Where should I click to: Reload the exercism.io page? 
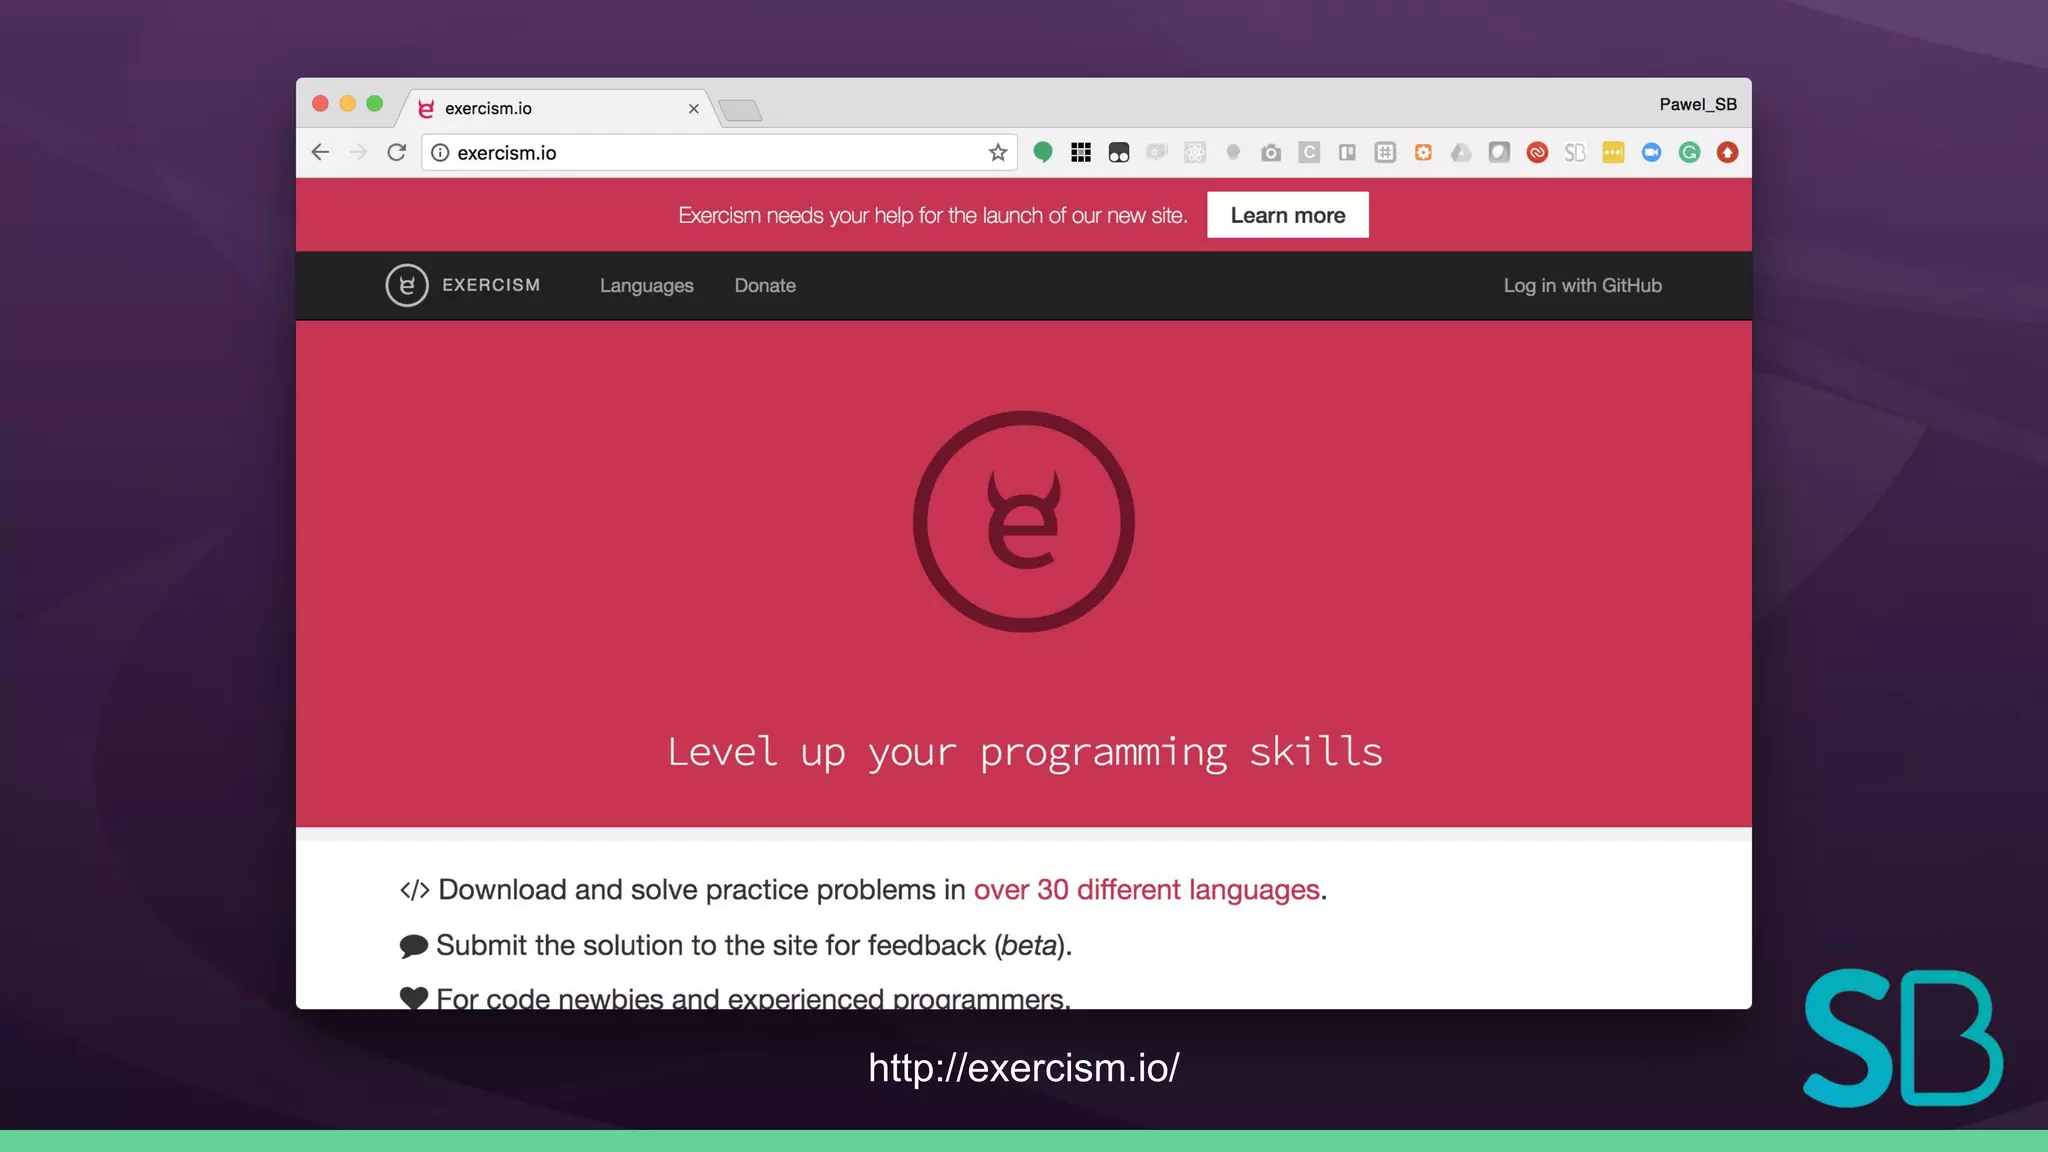pos(397,152)
